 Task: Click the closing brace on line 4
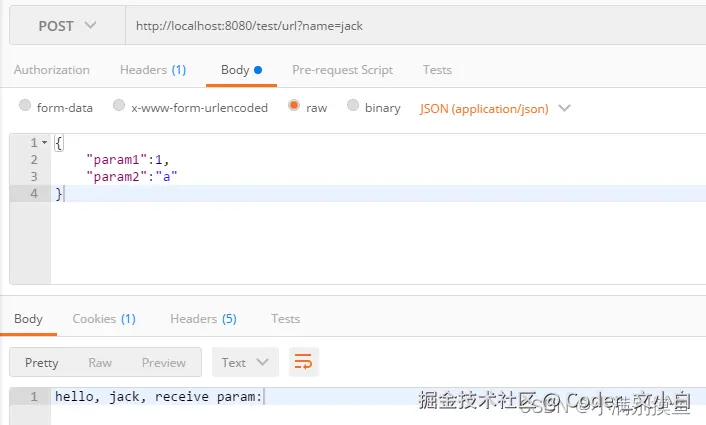pyautogui.click(x=59, y=194)
